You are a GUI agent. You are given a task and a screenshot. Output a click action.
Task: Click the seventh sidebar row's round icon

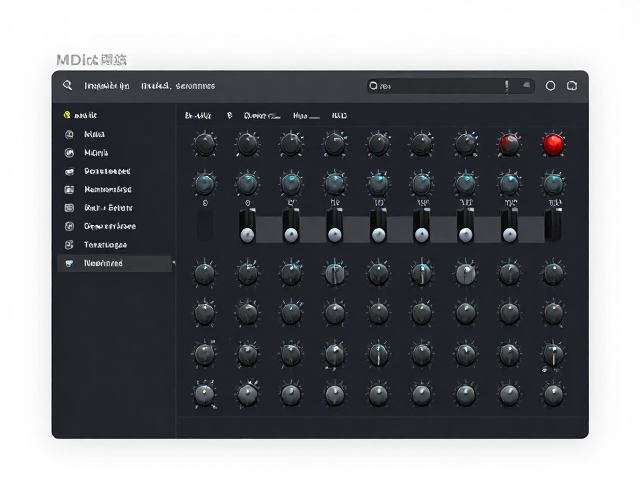point(69,226)
